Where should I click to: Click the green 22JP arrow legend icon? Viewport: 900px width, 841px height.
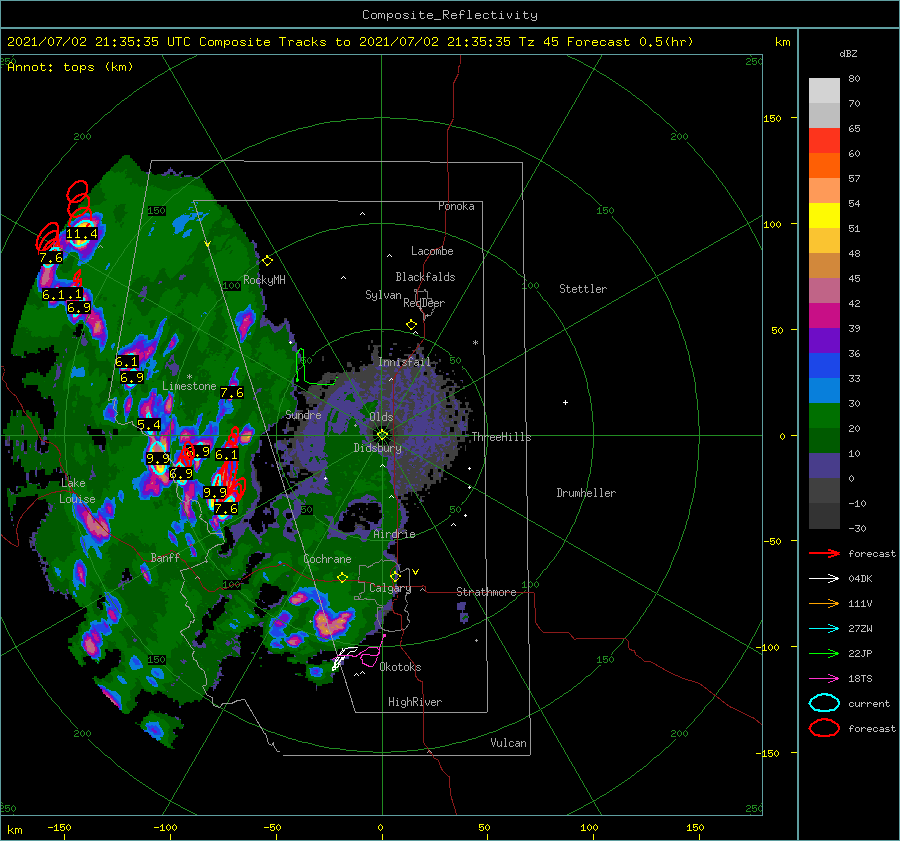[824, 653]
